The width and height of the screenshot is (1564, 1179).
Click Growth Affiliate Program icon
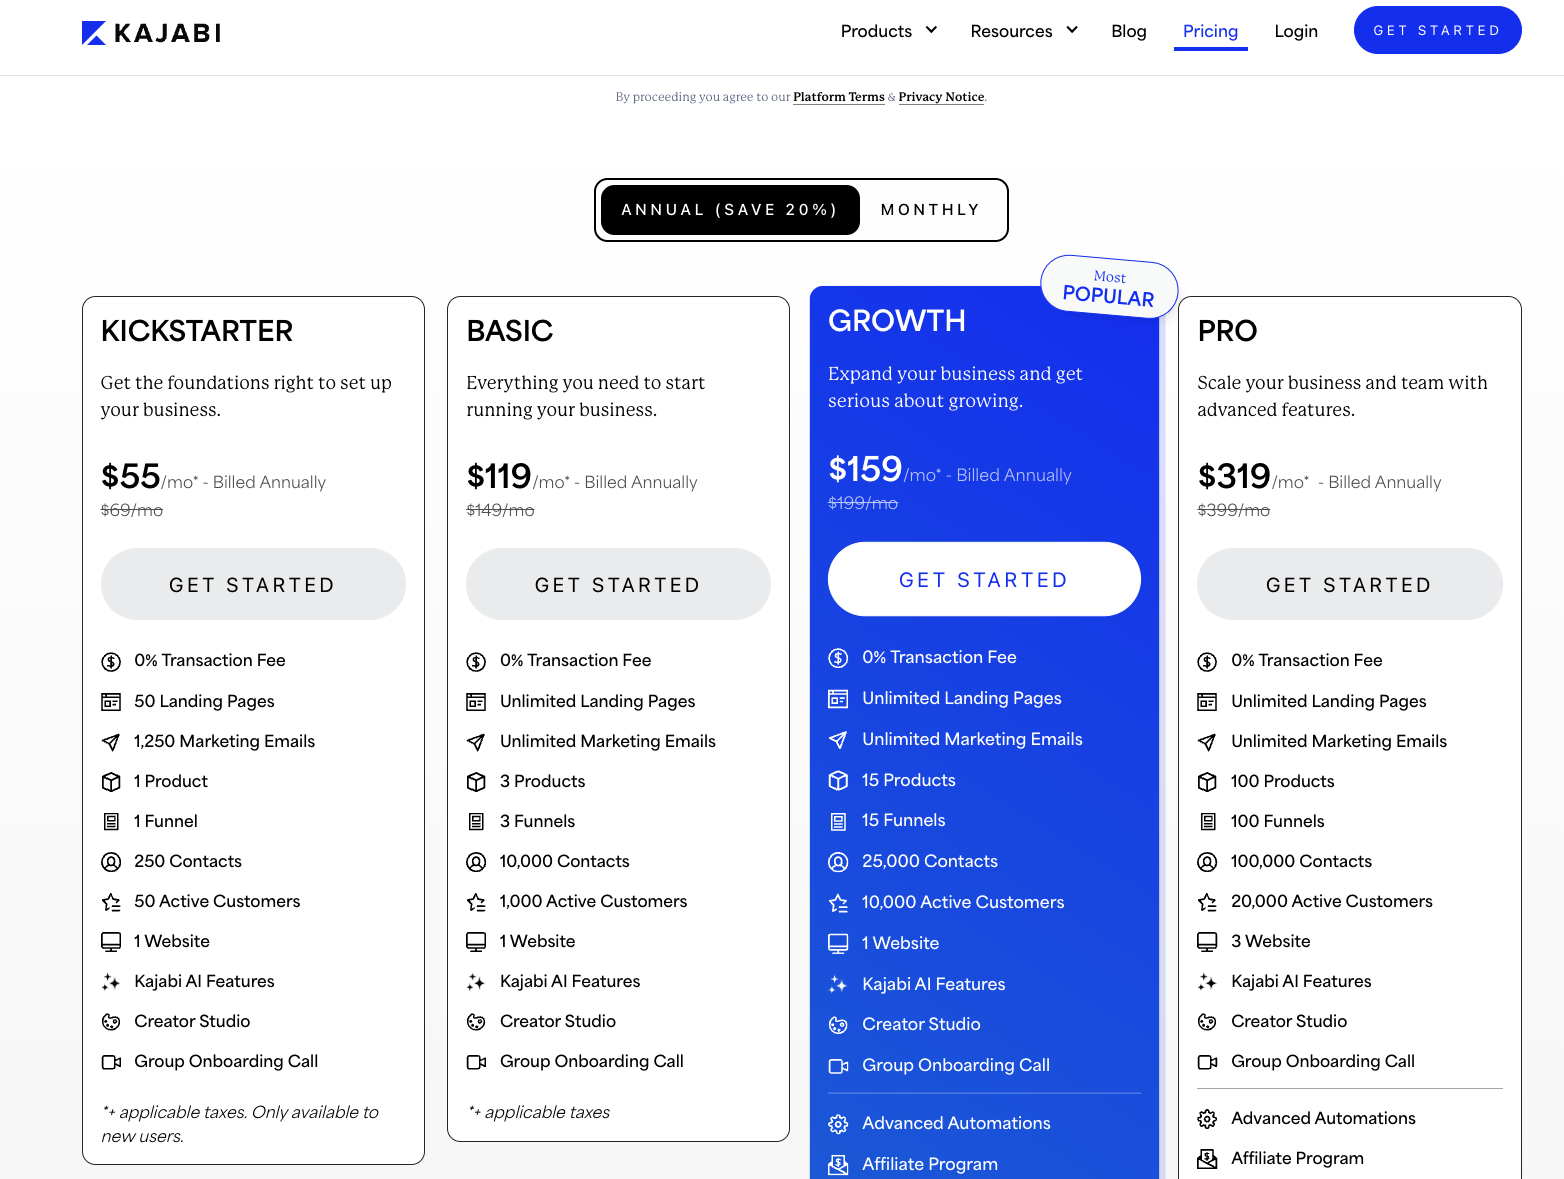[x=838, y=1165]
